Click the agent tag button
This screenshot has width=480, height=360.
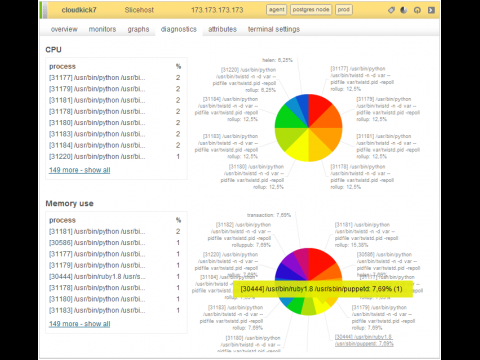(277, 10)
